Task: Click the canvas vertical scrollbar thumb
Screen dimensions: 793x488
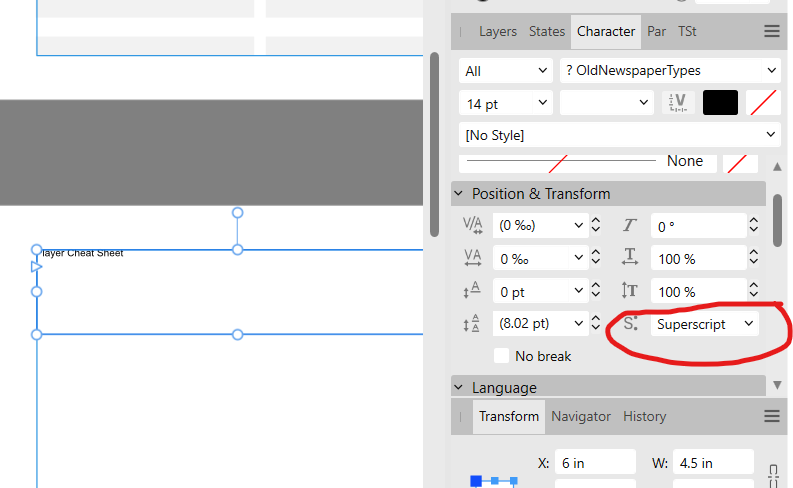Action: 434,144
